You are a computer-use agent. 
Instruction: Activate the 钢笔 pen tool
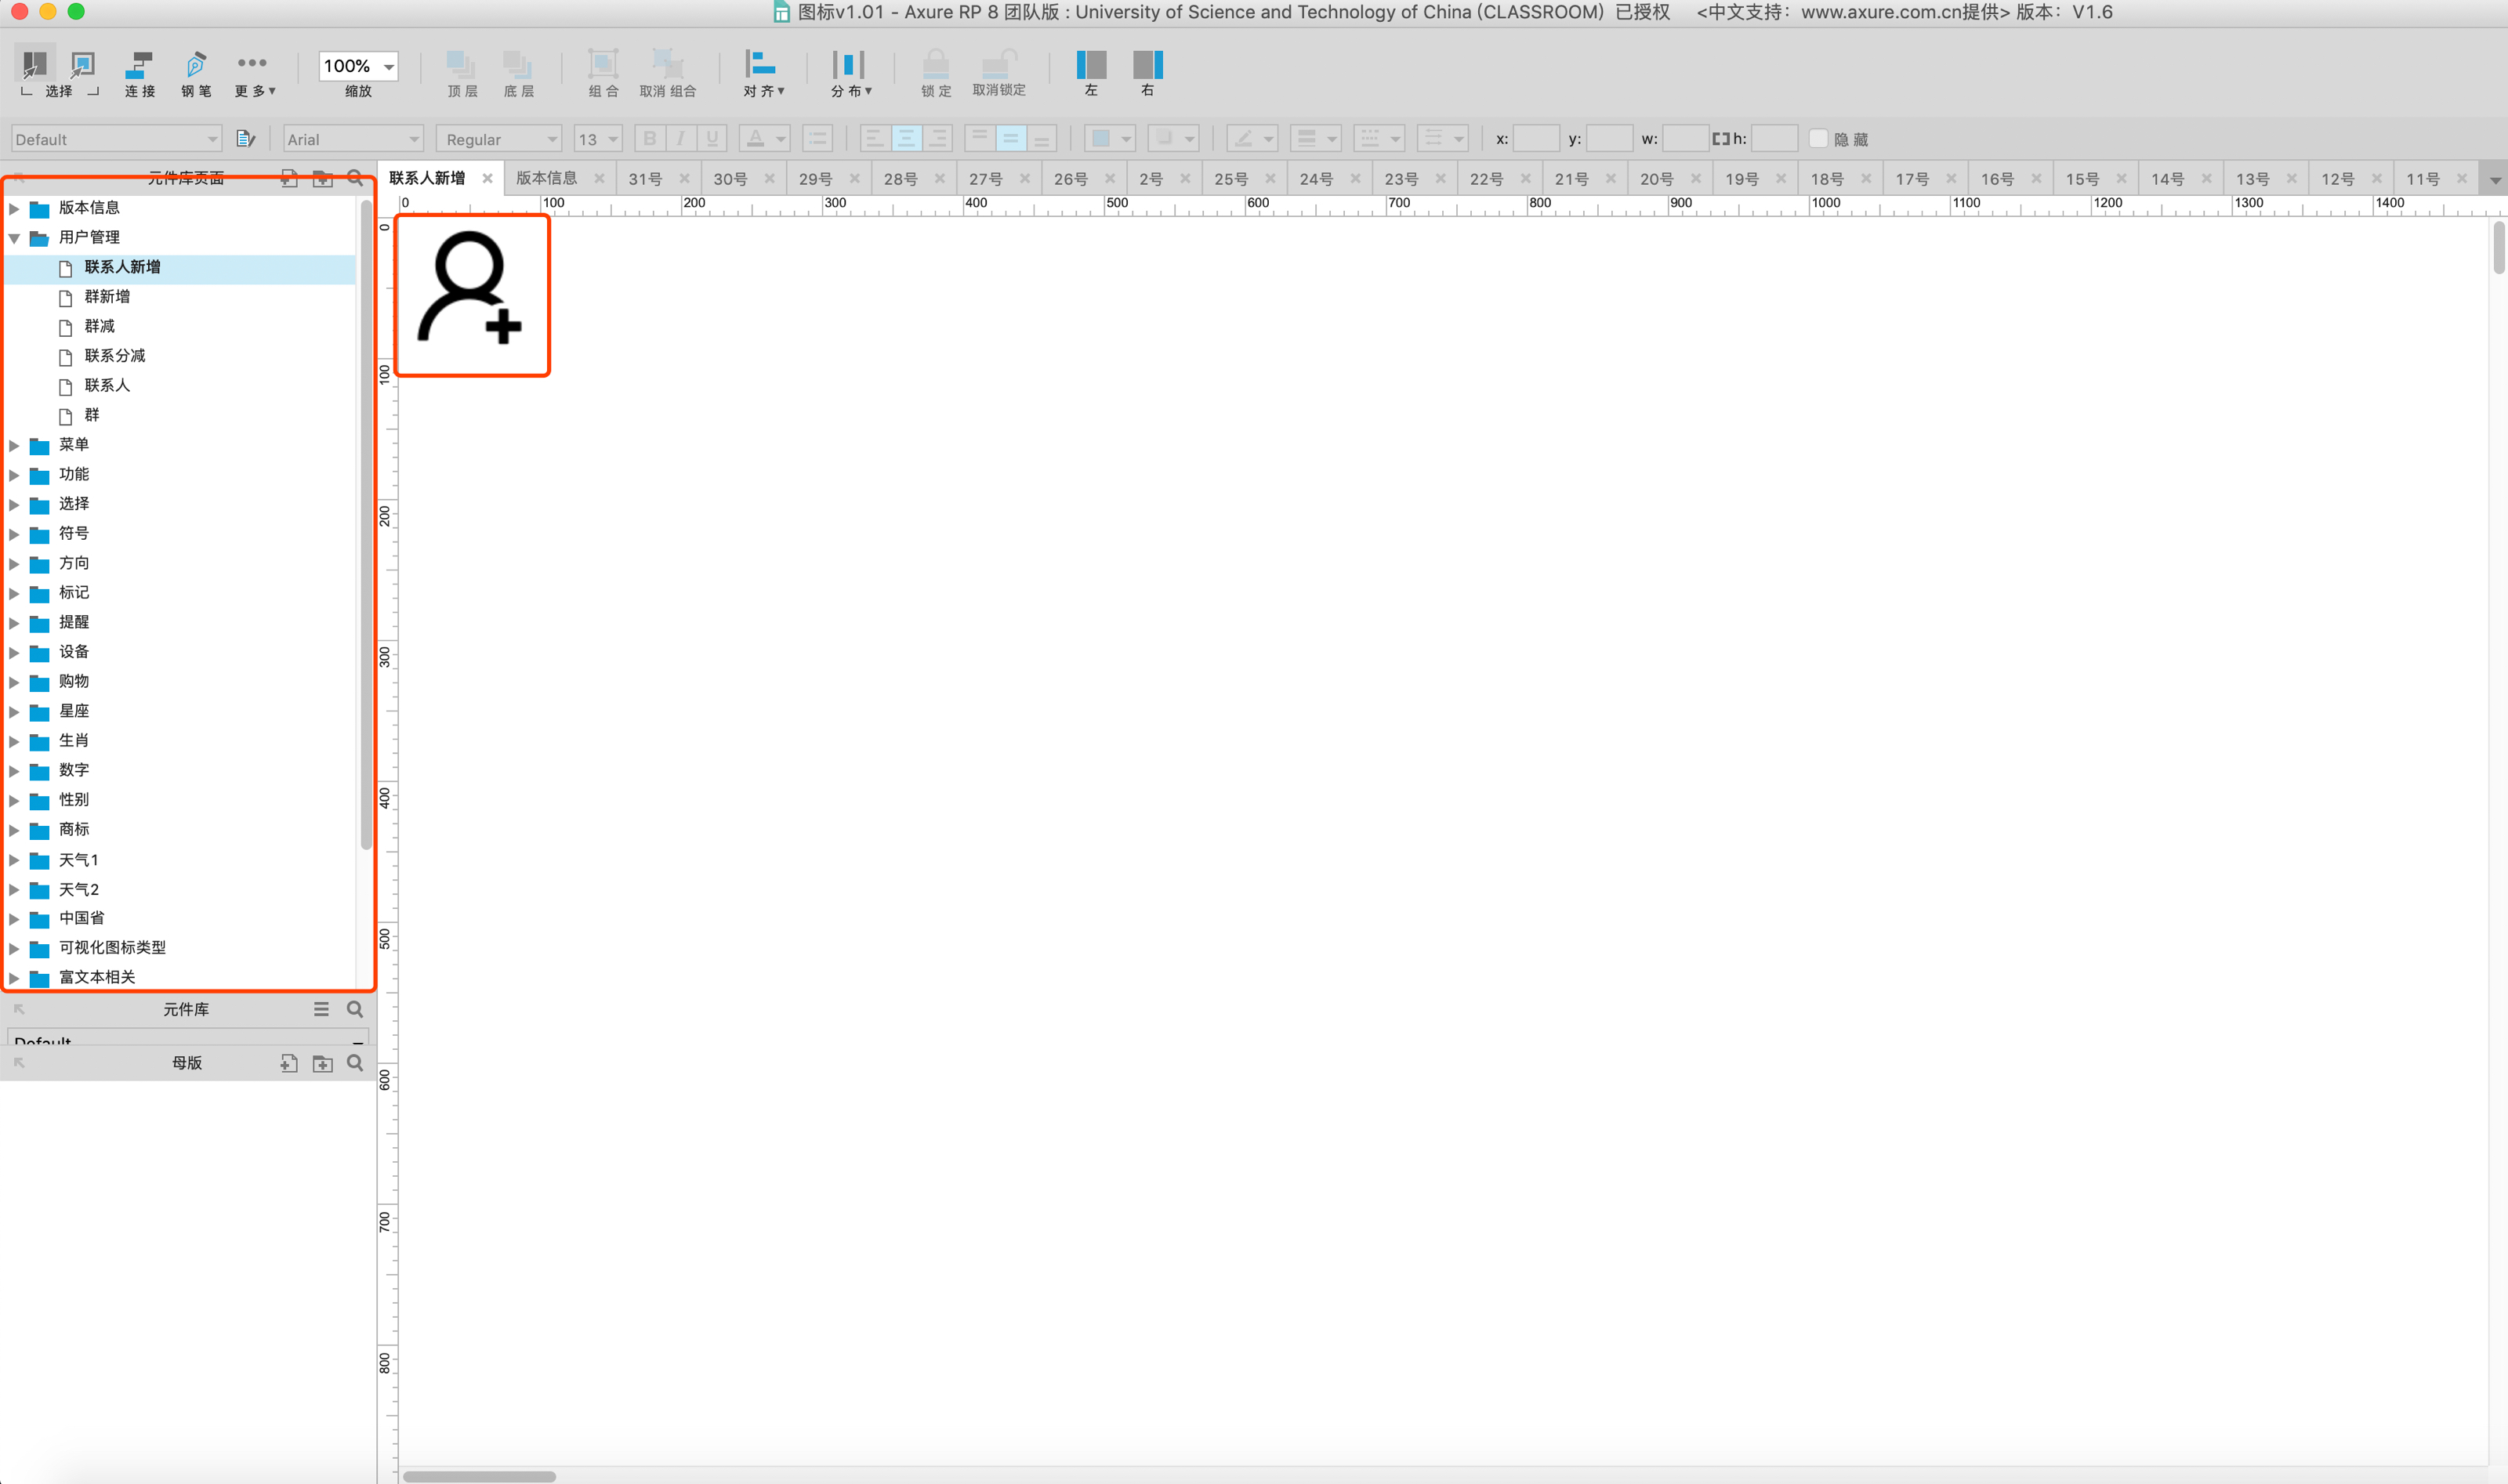[x=196, y=74]
